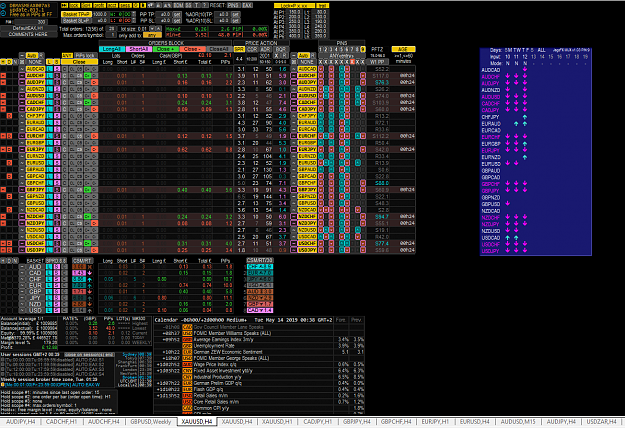Click the orange D marker on the CHFJPY row
625x428 pixels.
point(9,116)
